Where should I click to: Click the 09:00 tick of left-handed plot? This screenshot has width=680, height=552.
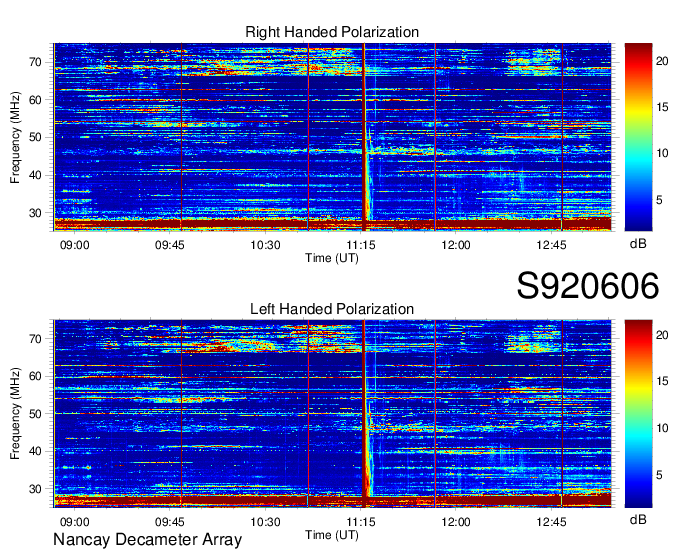[75, 522]
